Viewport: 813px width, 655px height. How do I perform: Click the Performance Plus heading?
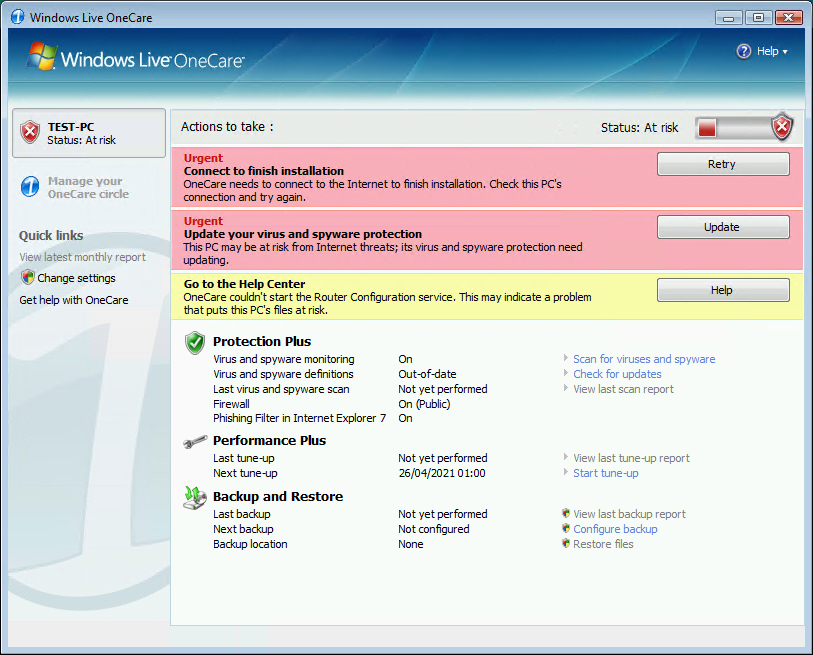point(270,440)
